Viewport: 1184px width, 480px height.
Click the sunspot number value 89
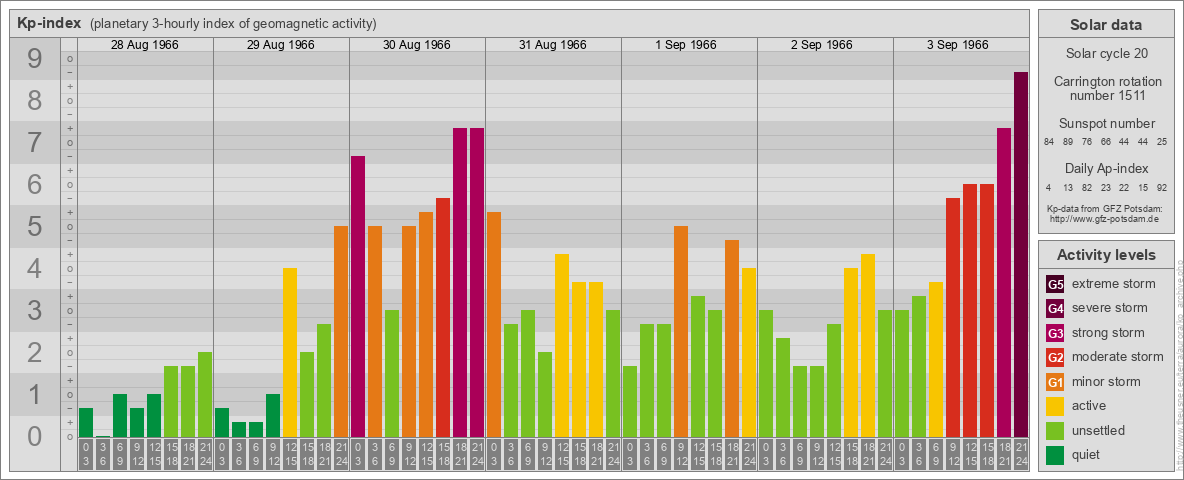(x=1068, y=143)
